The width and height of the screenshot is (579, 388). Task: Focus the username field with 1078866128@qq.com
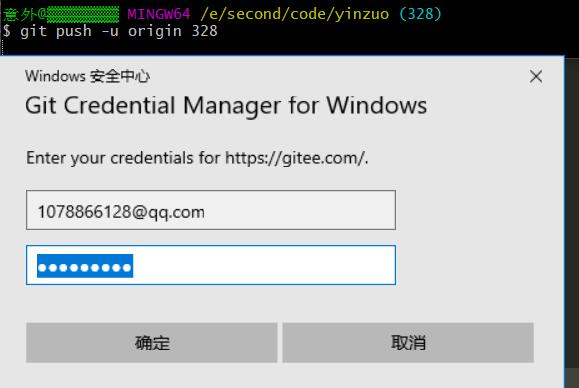(211, 210)
